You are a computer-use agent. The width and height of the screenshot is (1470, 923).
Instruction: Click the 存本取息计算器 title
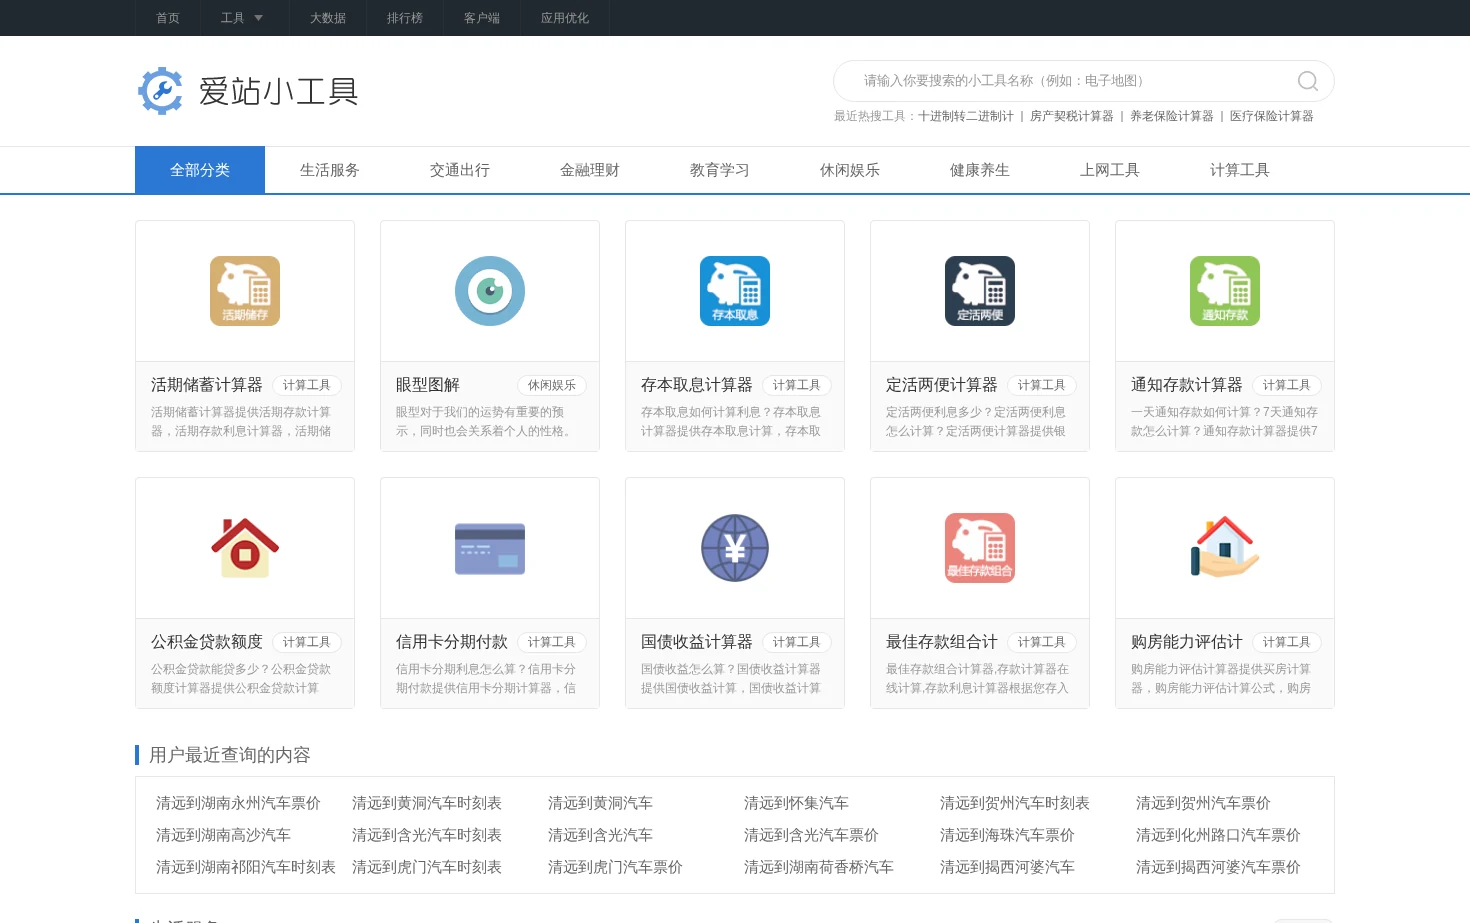[x=697, y=385]
